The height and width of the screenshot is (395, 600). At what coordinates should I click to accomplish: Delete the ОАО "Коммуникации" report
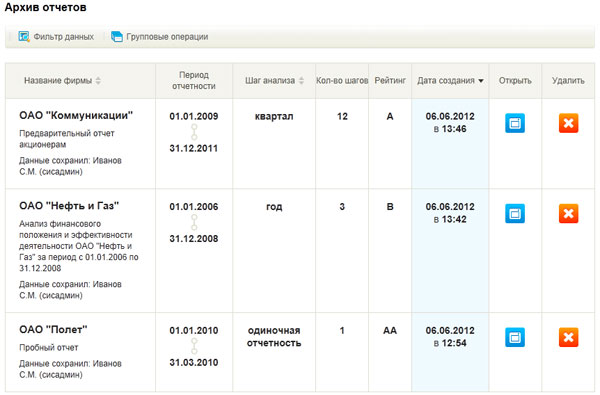568,123
